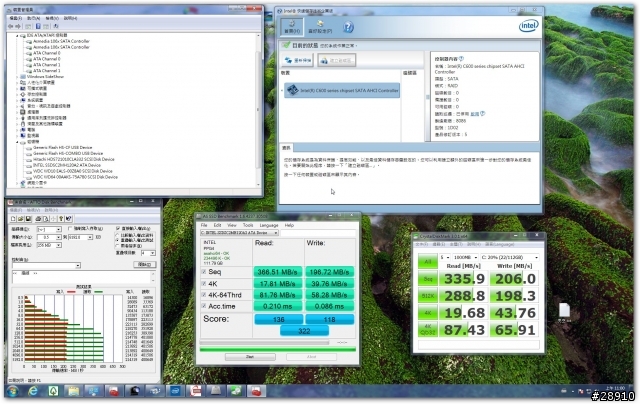The height and width of the screenshot is (404, 640).
Task: Open the Tools menu in AS SSD Benchmark
Action: pos(248,225)
